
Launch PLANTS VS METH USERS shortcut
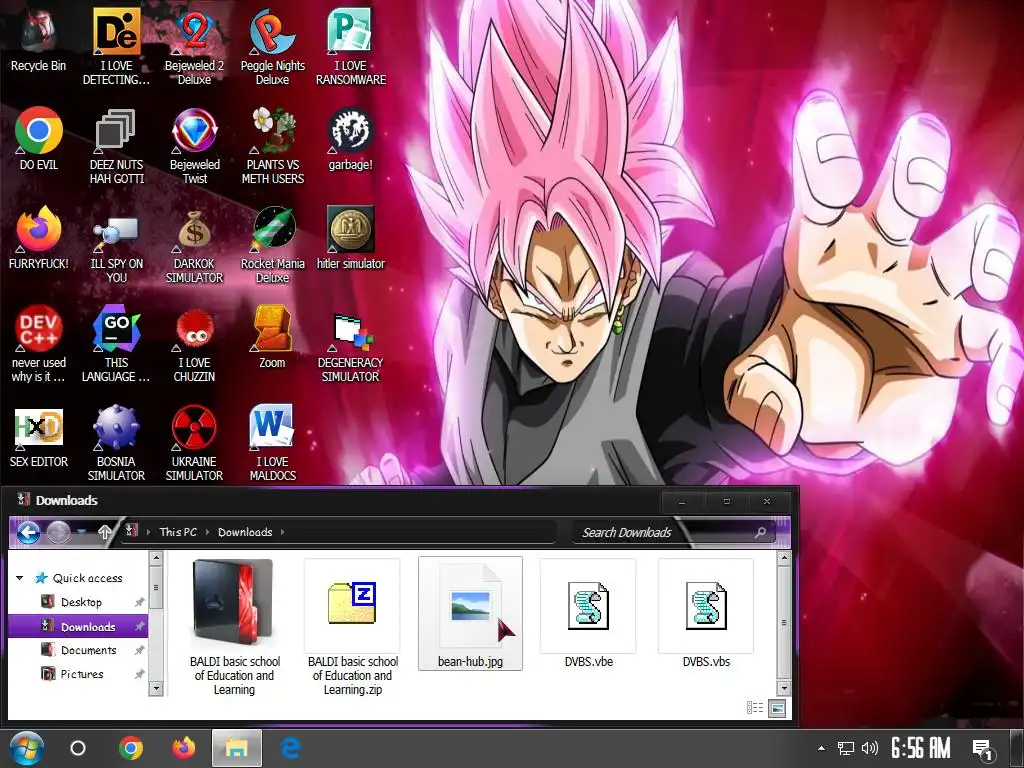[272, 146]
